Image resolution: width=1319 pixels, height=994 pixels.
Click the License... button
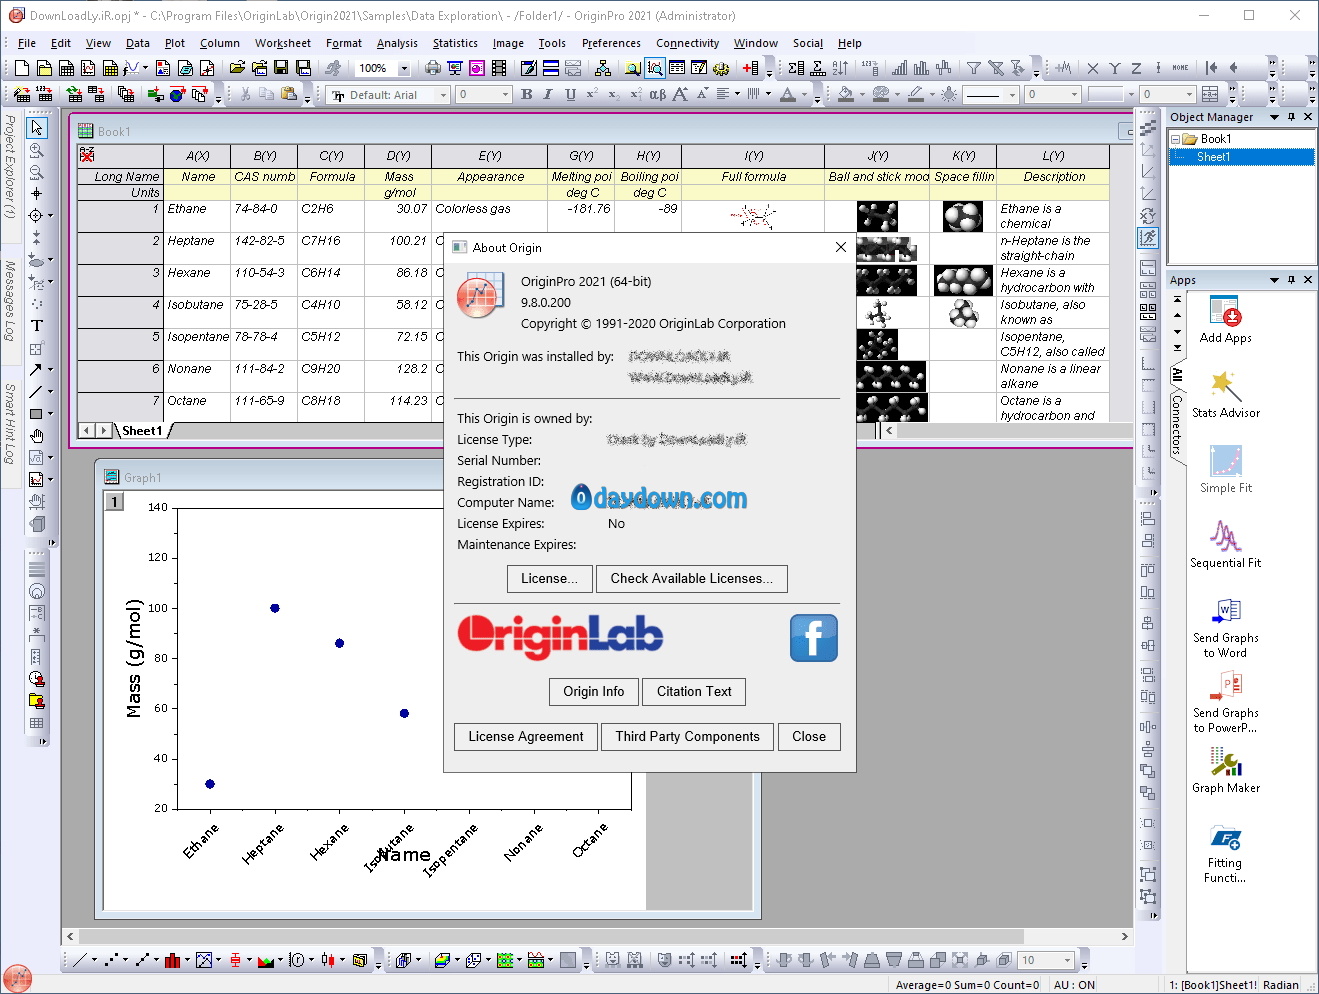(549, 579)
